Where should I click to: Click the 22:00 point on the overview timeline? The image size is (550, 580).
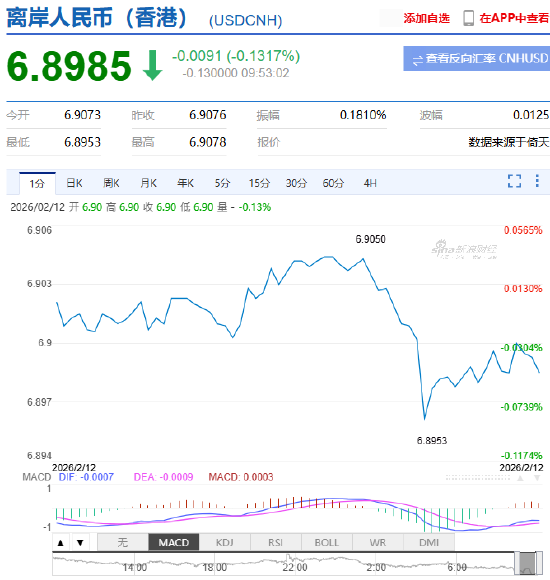point(295,567)
